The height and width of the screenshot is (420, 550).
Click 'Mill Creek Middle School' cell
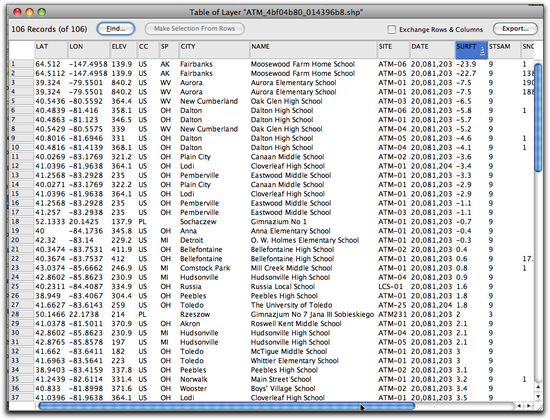click(291, 268)
